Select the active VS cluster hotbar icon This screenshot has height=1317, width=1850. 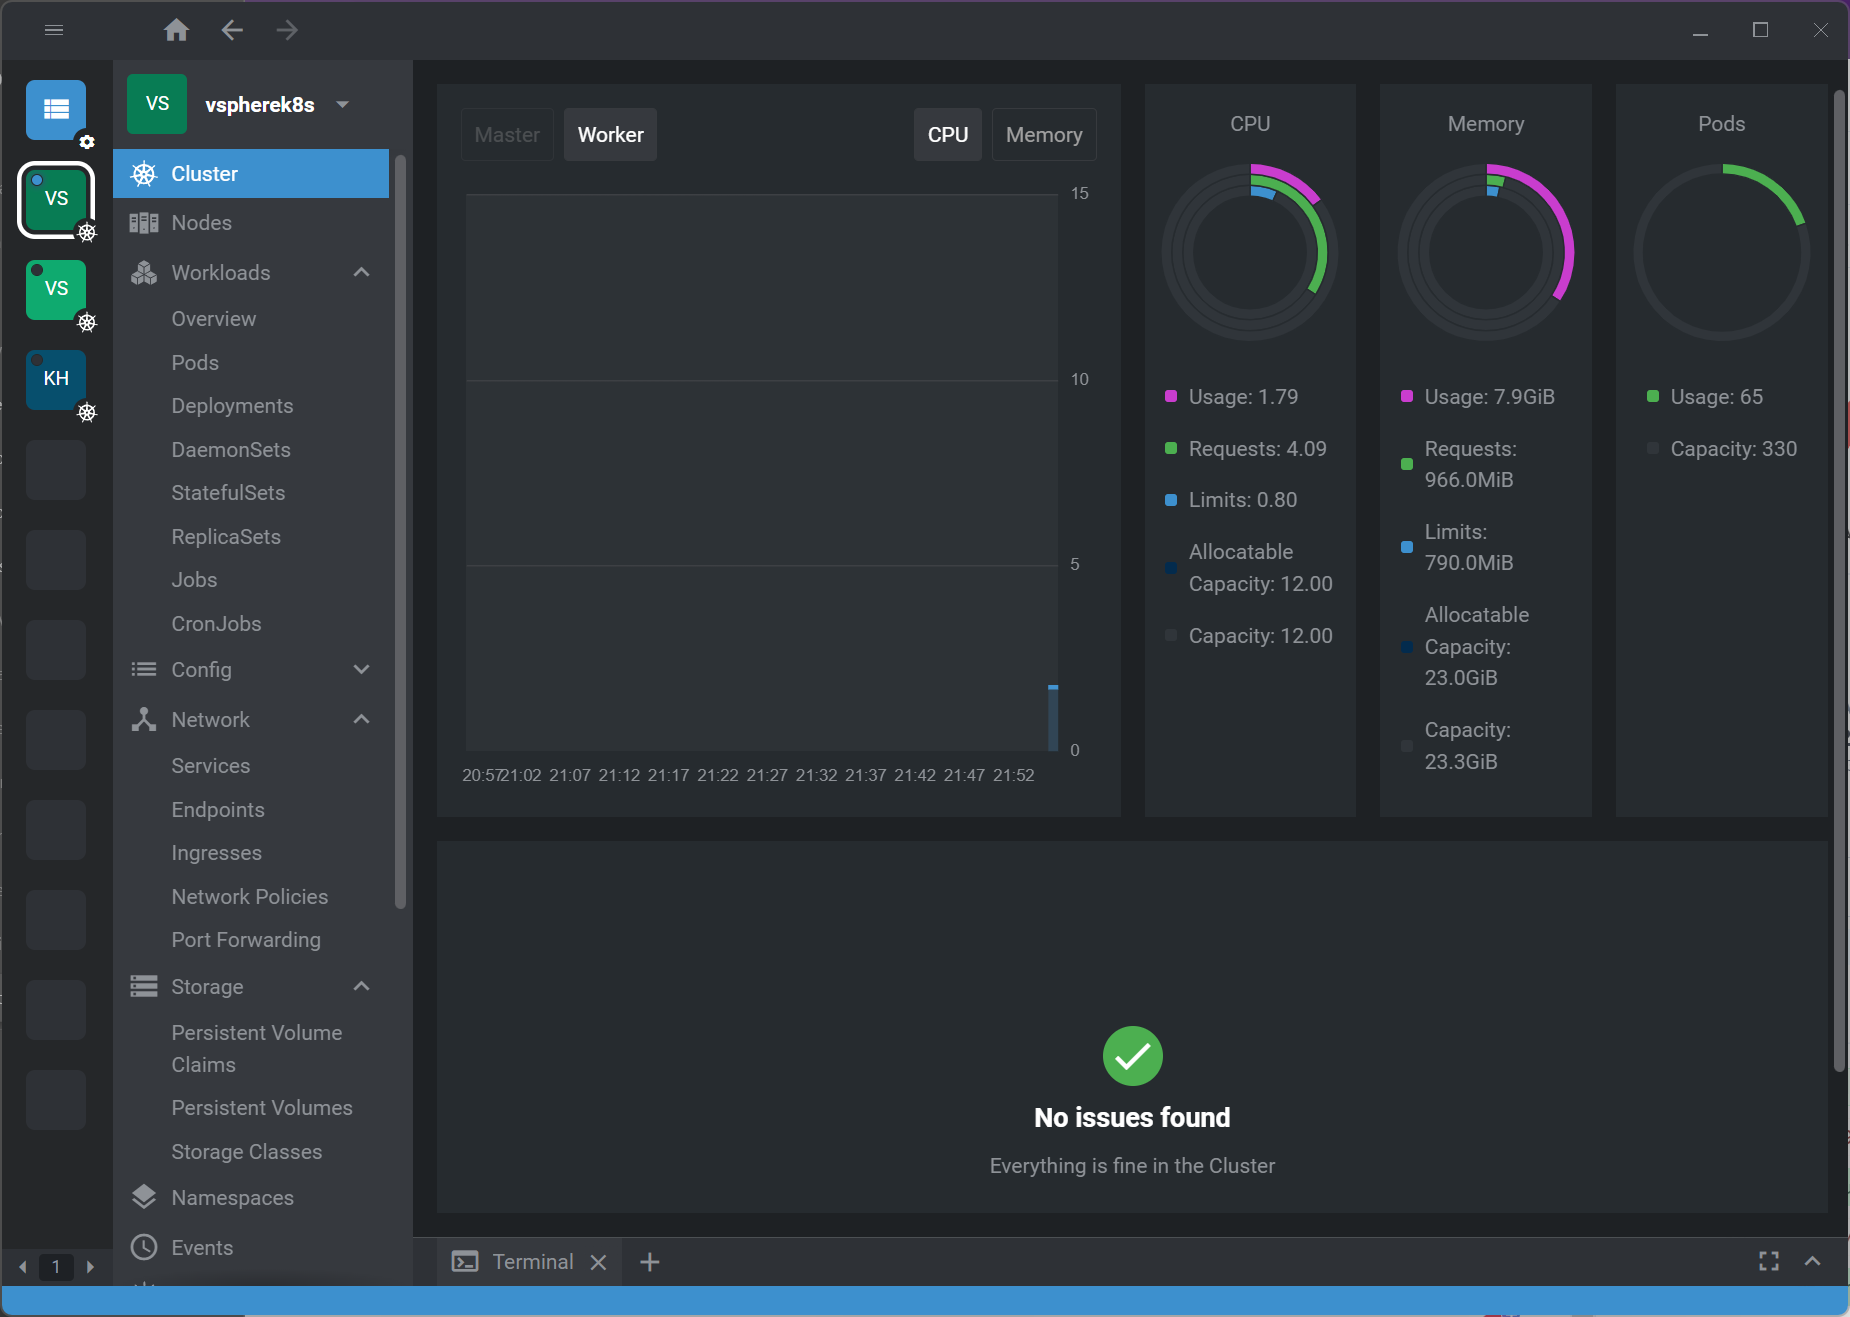(x=56, y=199)
